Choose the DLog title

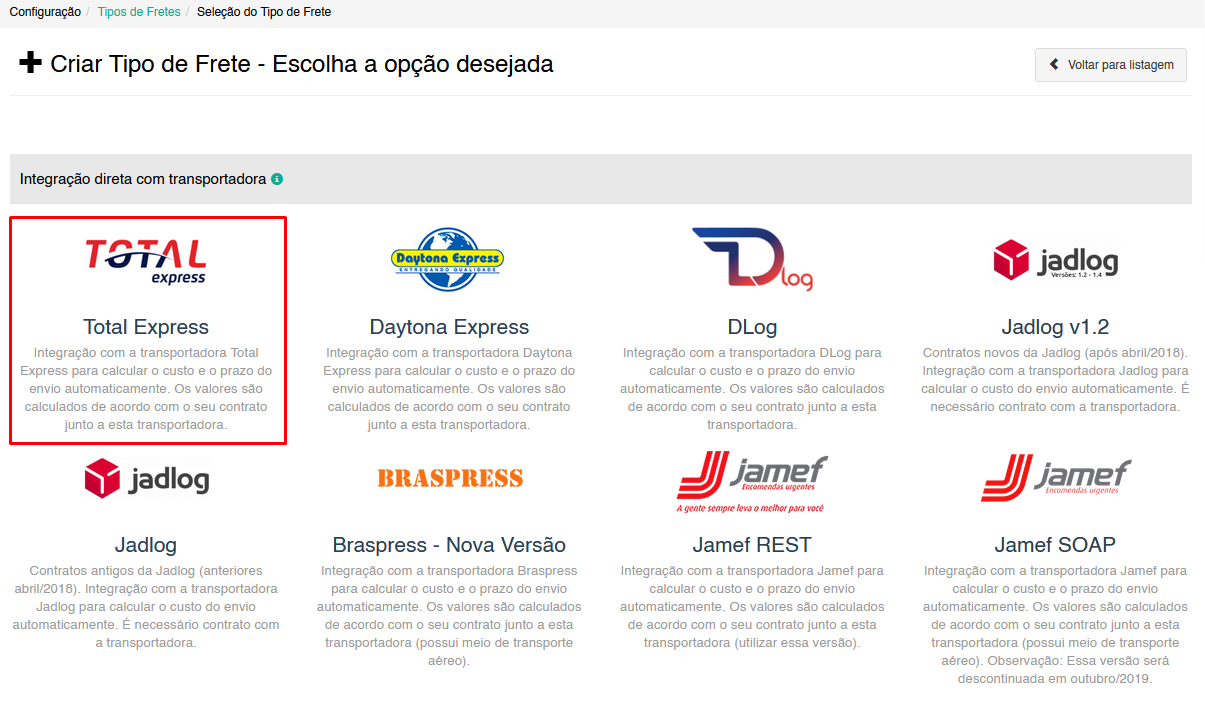pos(752,327)
